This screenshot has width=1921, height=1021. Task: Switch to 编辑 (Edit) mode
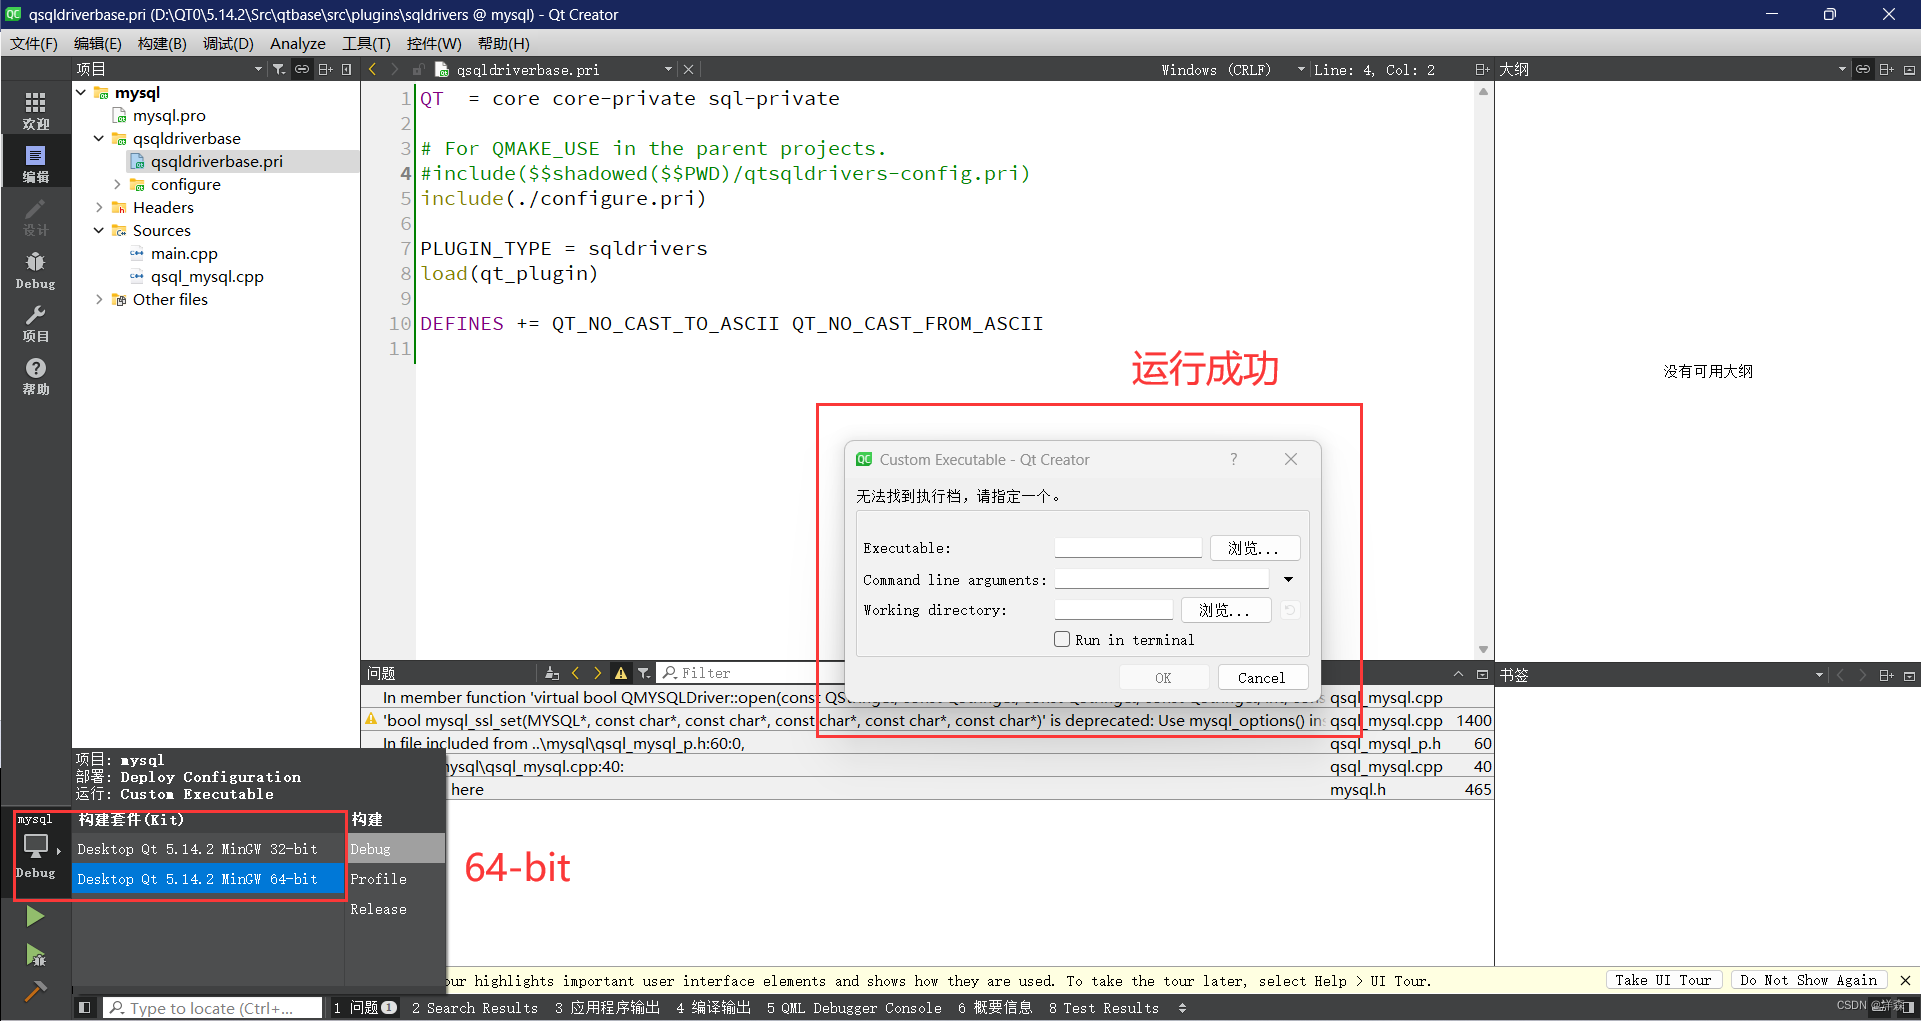click(x=35, y=163)
